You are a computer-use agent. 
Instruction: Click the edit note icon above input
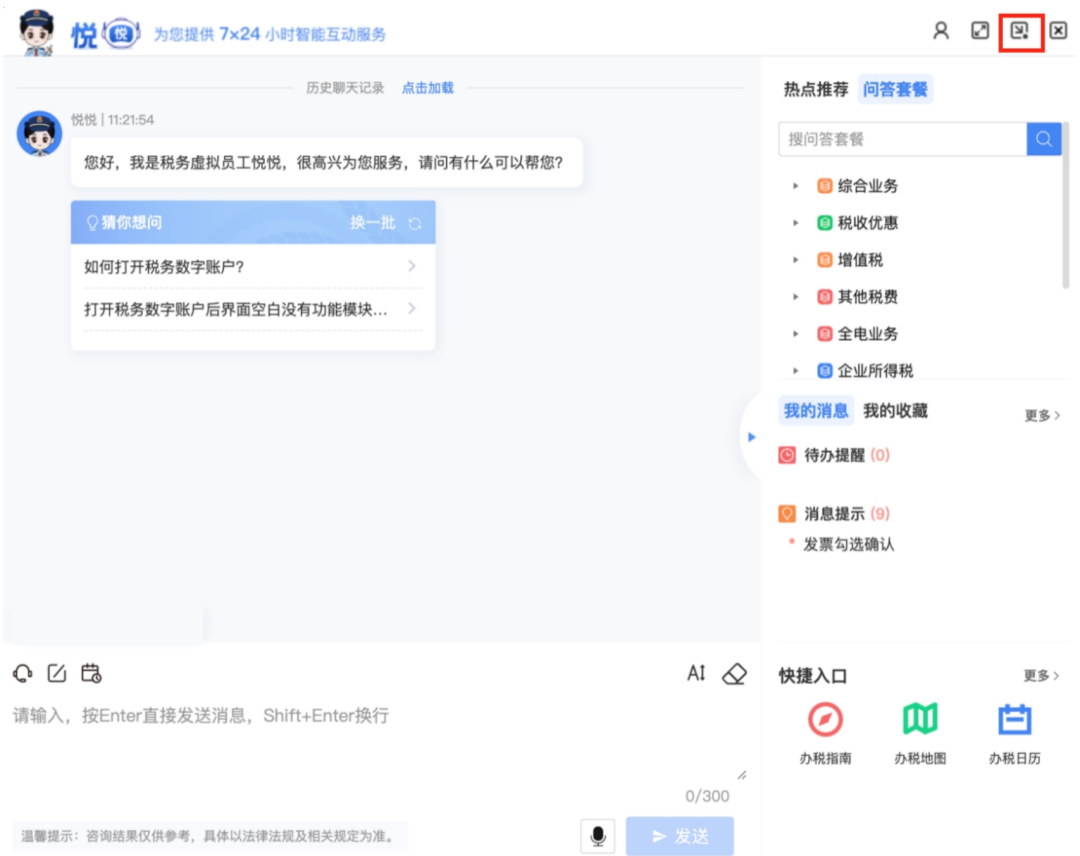coord(57,673)
